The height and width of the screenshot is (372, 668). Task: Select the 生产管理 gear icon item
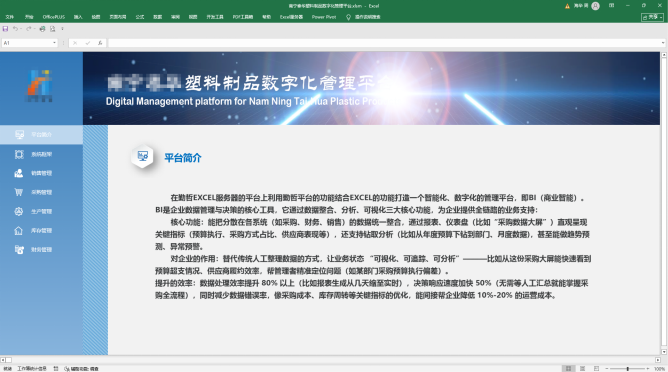[19, 211]
